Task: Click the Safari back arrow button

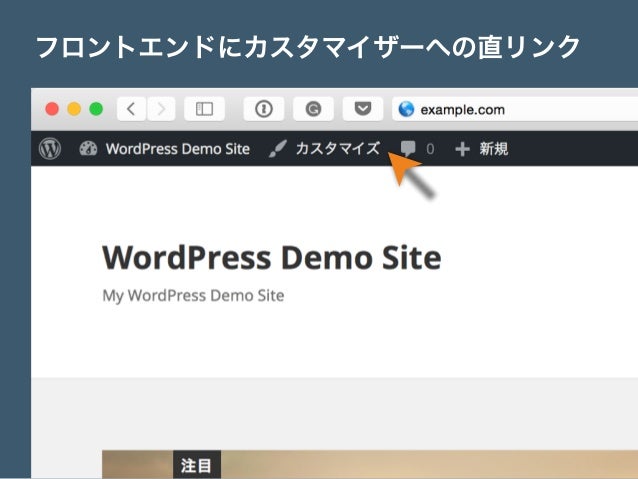Action: coord(131,109)
